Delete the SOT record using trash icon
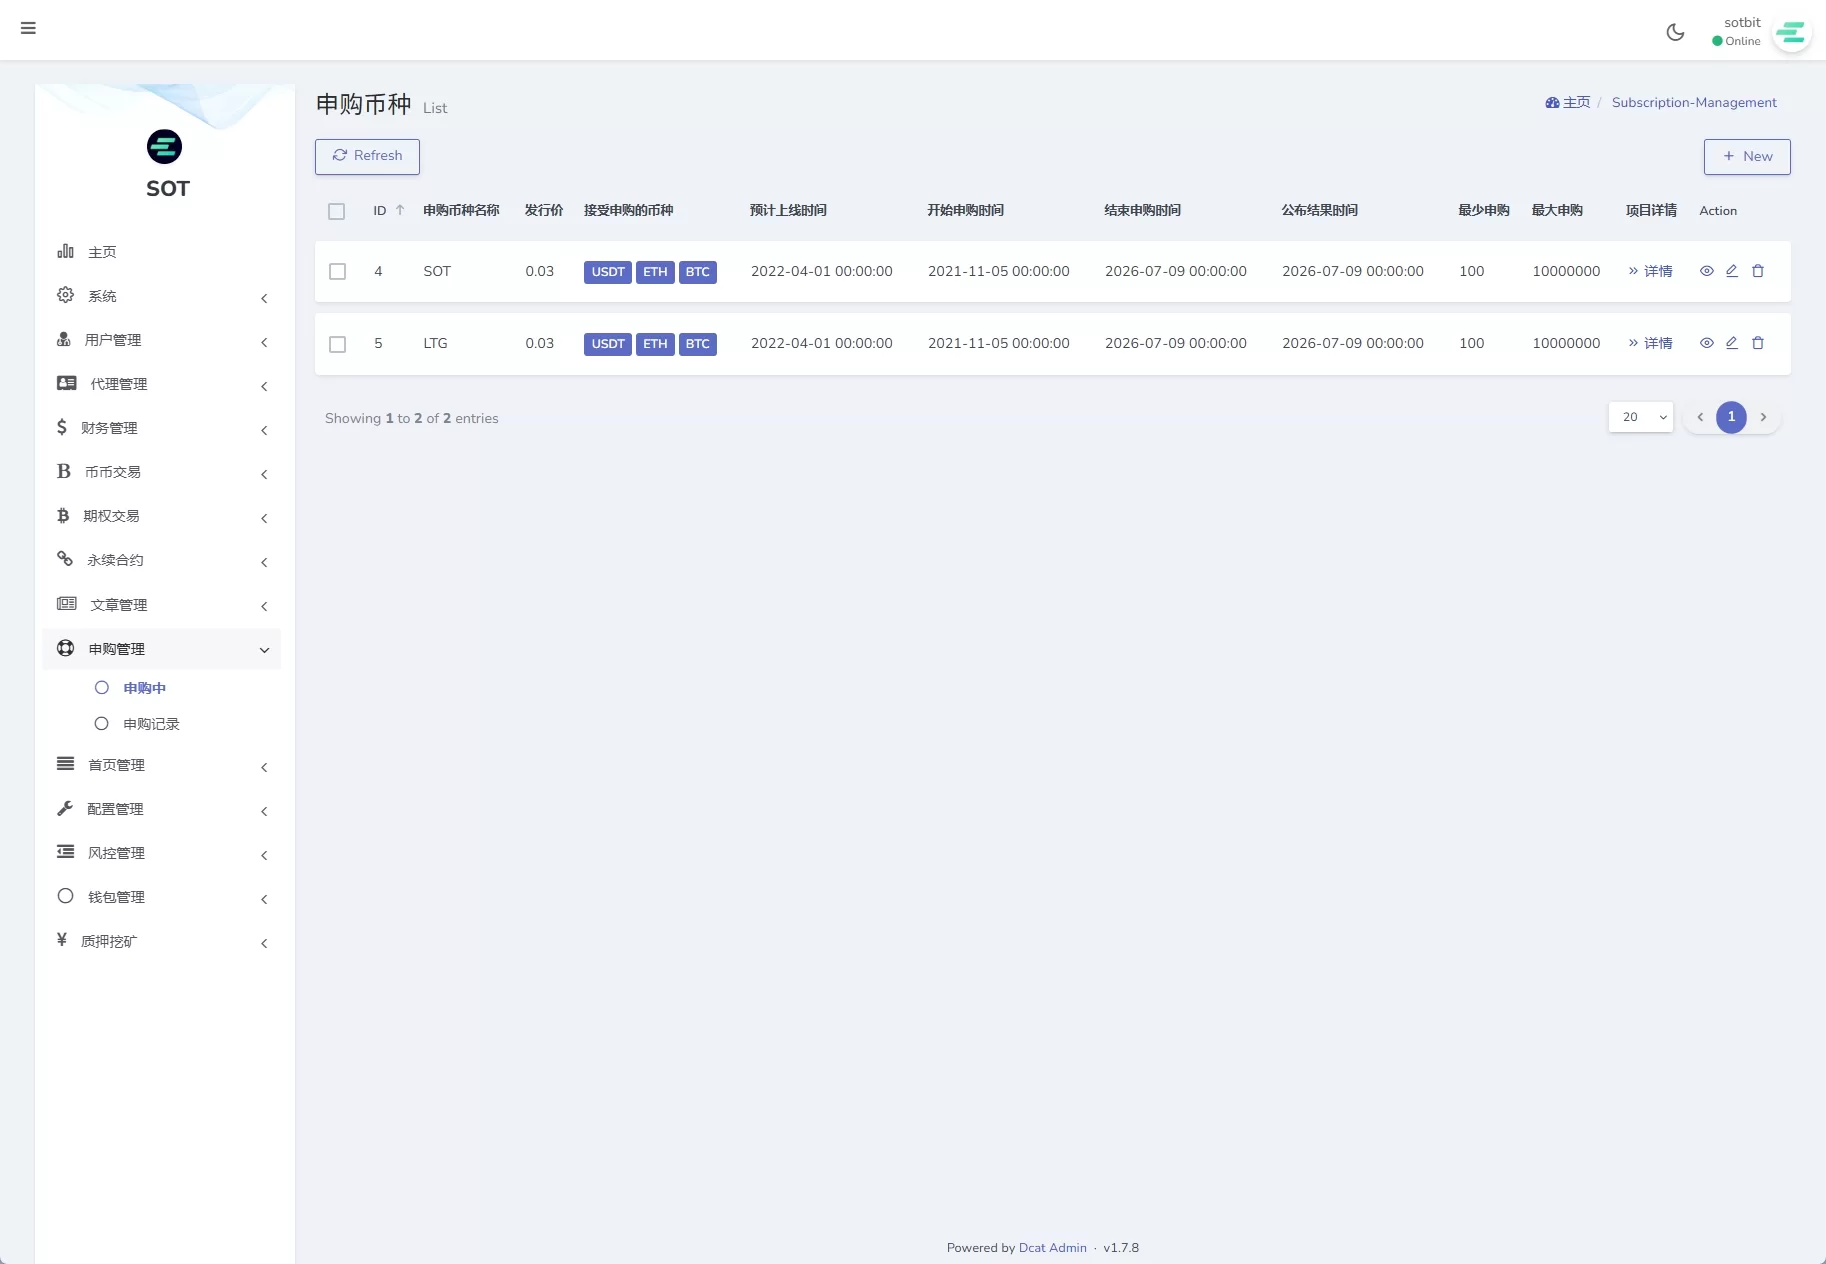 click(1758, 271)
